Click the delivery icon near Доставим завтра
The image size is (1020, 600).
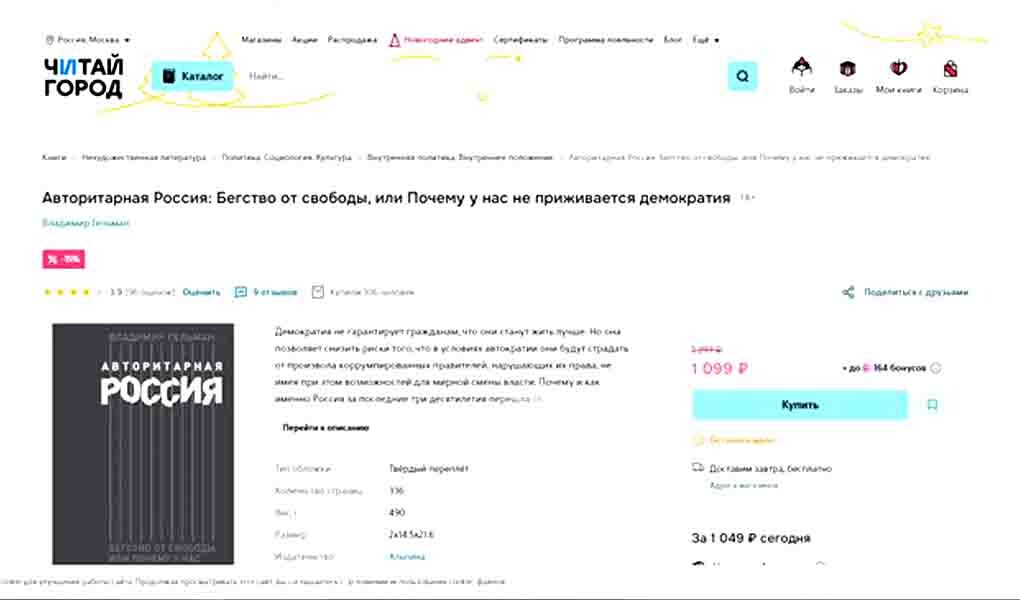click(x=697, y=467)
